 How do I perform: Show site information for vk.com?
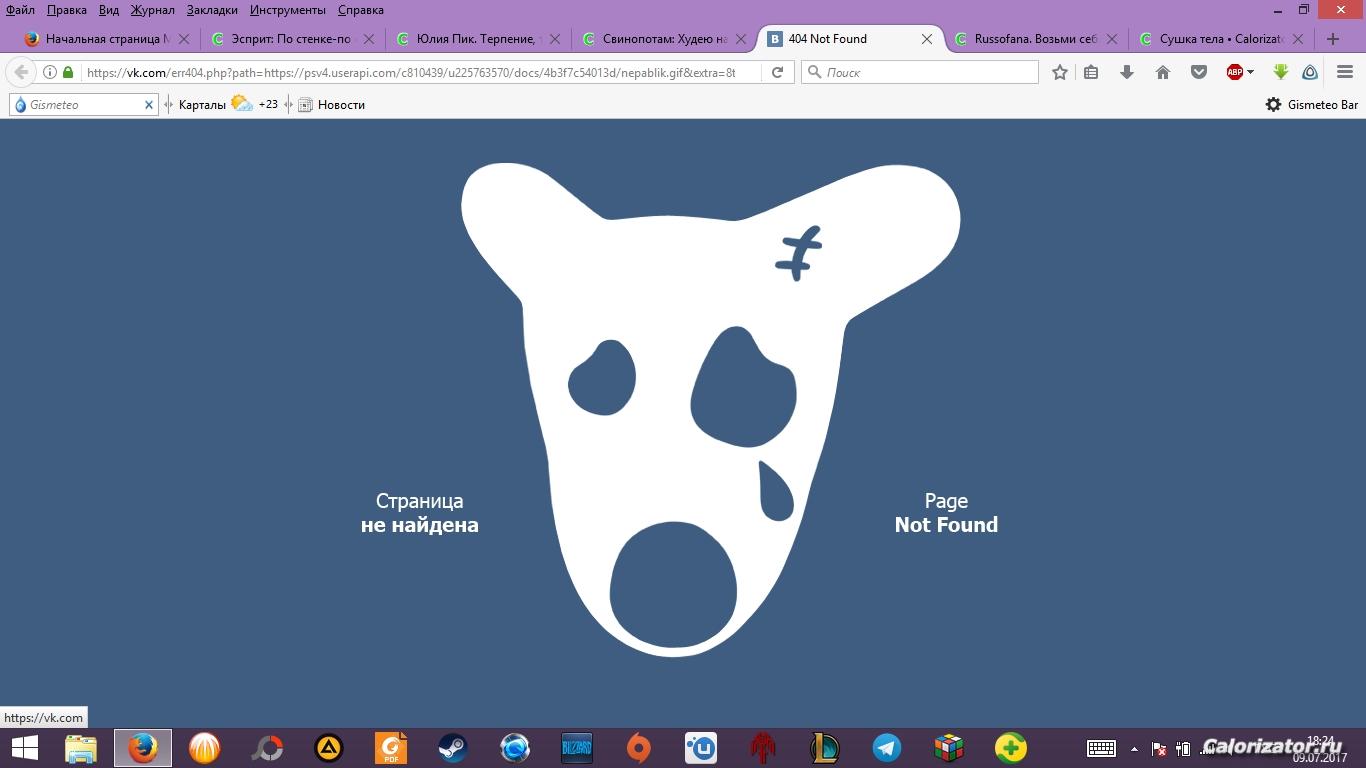coord(50,72)
